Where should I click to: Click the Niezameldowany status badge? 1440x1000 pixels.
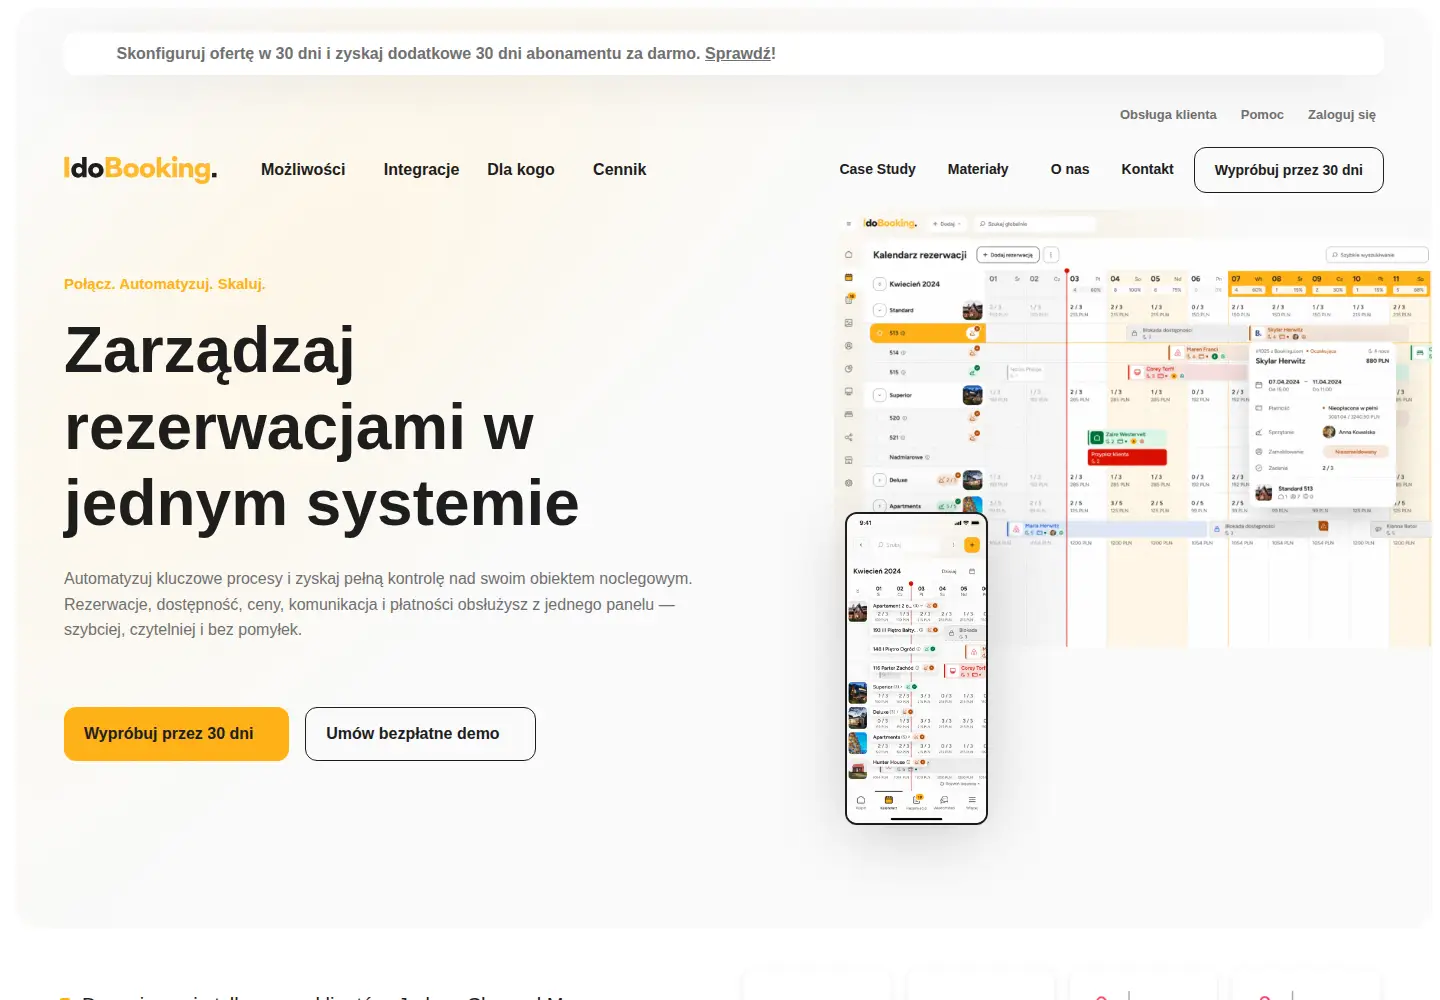tap(1355, 452)
